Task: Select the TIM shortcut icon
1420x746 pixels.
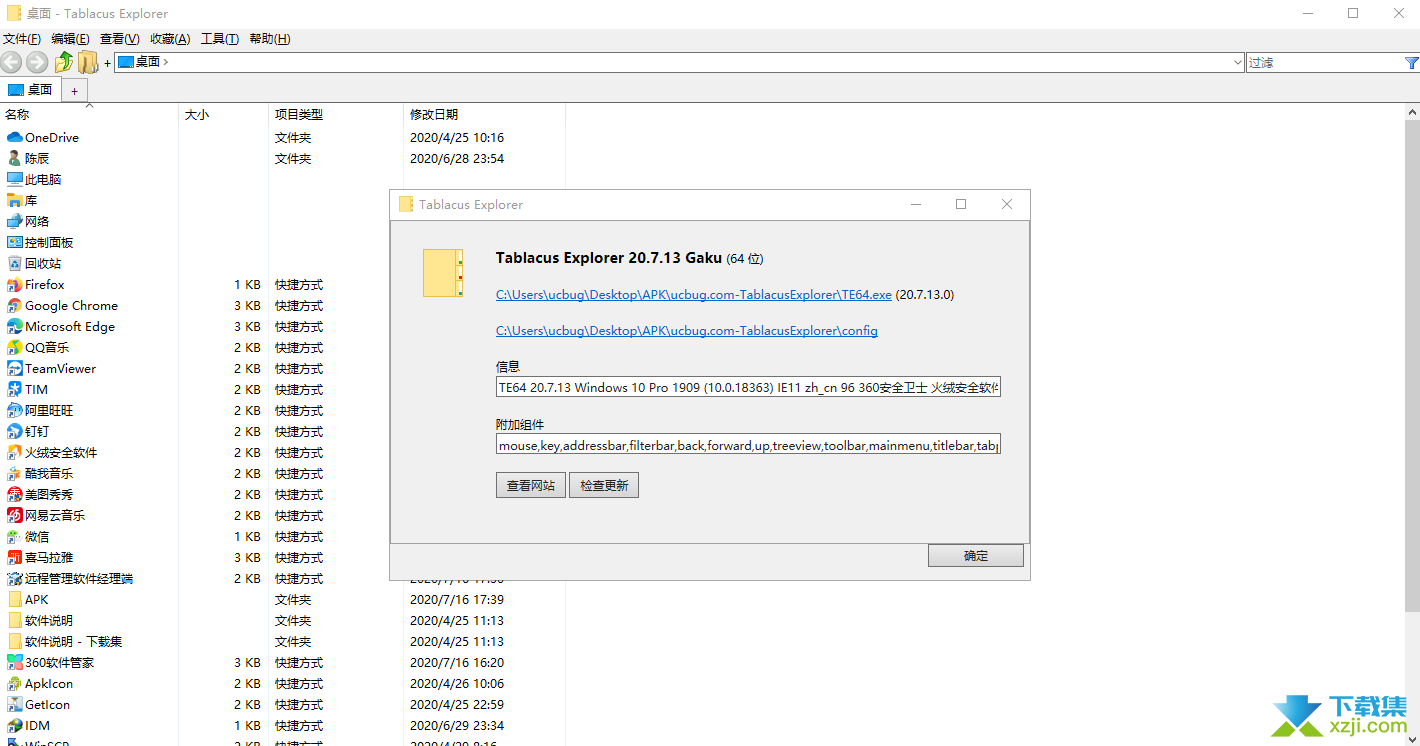Action: coord(14,389)
